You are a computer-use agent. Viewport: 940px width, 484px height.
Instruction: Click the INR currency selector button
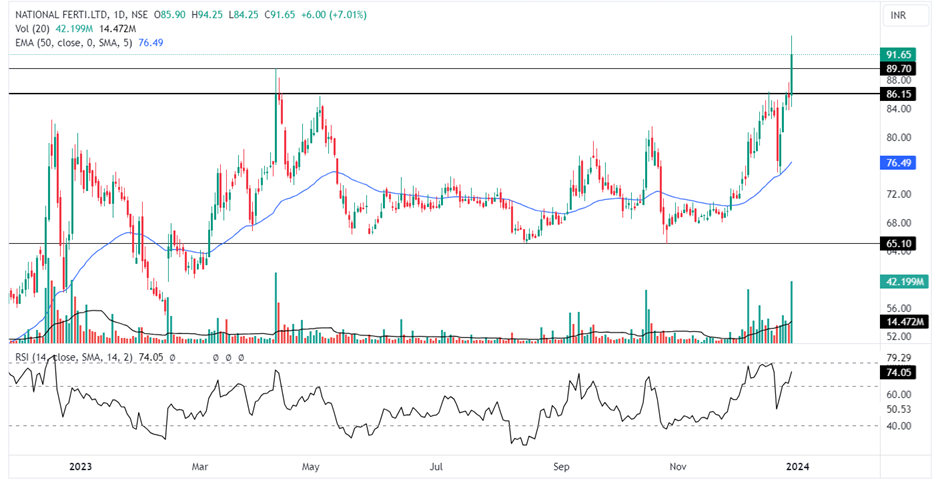(x=899, y=16)
